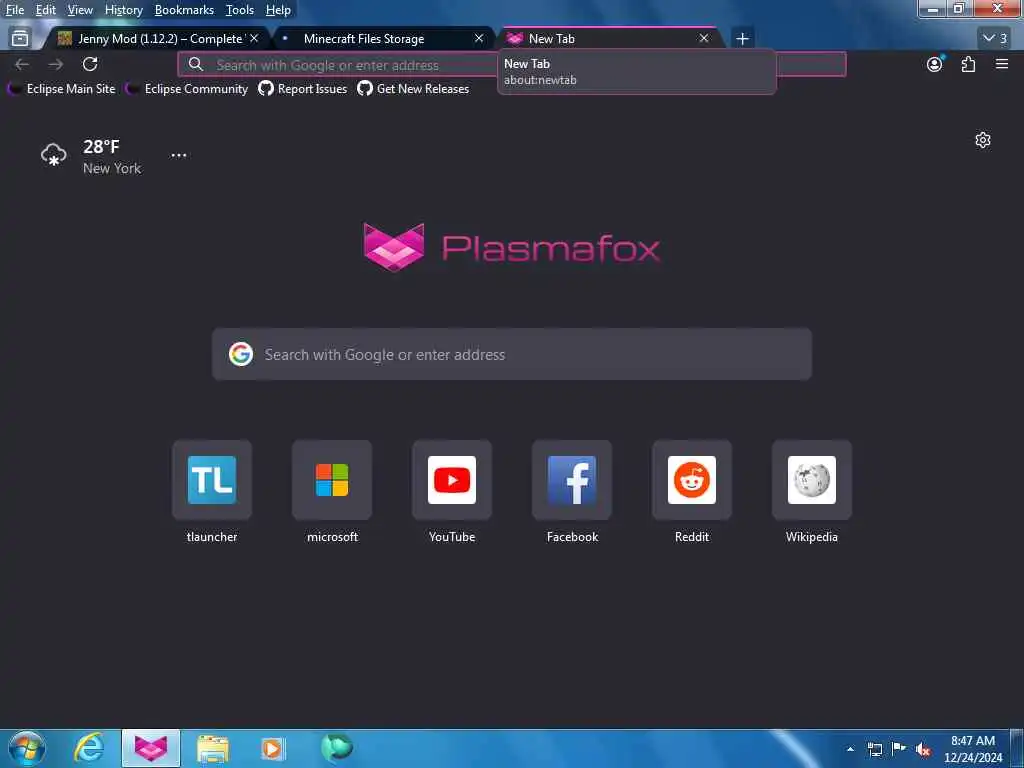Viewport: 1024px width, 768px height.
Task: Open the account profile icon
Action: [x=935, y=64]
